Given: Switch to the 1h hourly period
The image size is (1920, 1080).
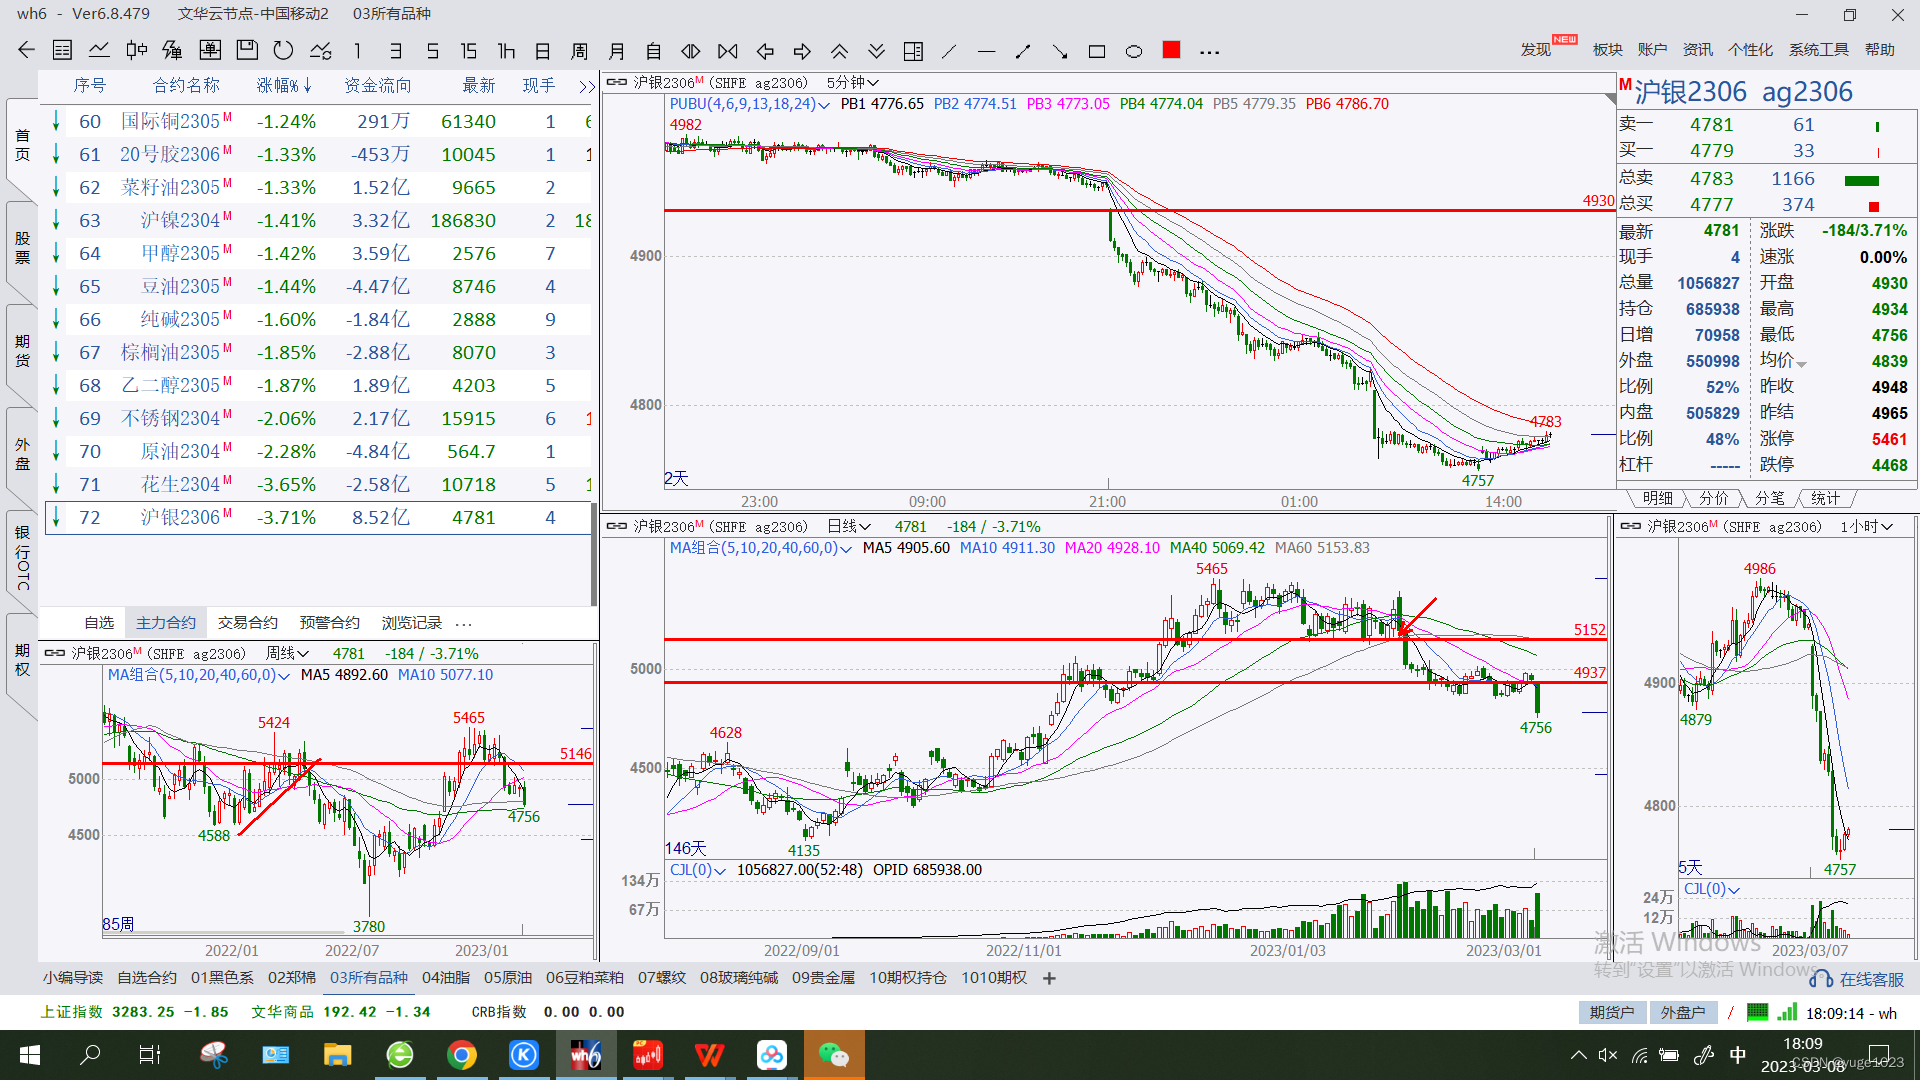Looking at the screenshot, I should tap(506, 51).
